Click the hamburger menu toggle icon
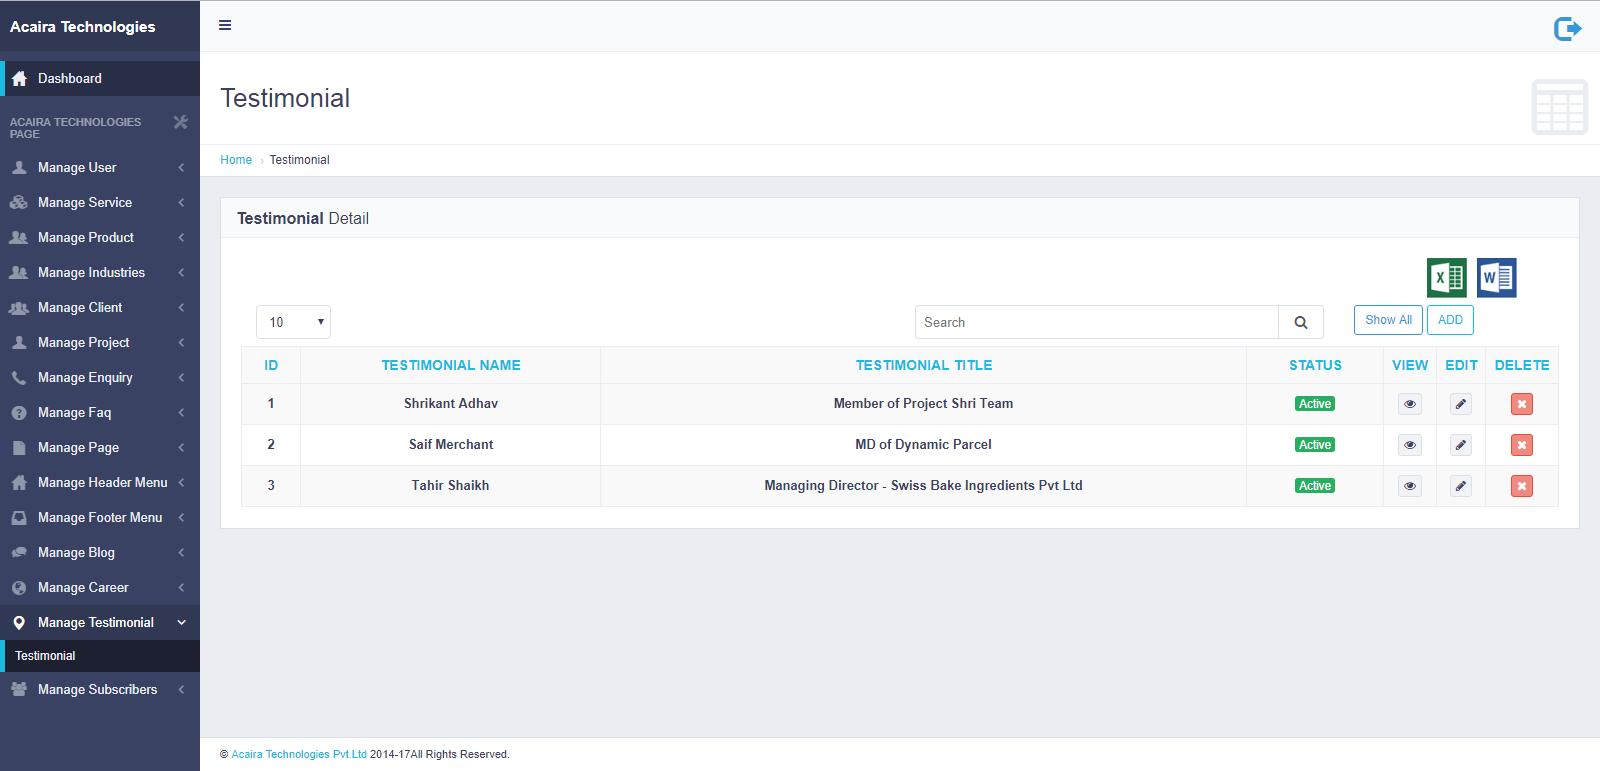 tap(225, 25)
